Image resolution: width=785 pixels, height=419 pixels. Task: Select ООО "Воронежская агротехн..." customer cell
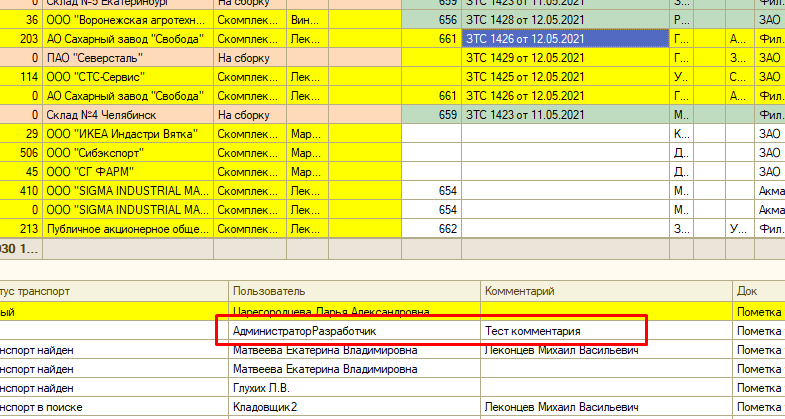[128, 20]
